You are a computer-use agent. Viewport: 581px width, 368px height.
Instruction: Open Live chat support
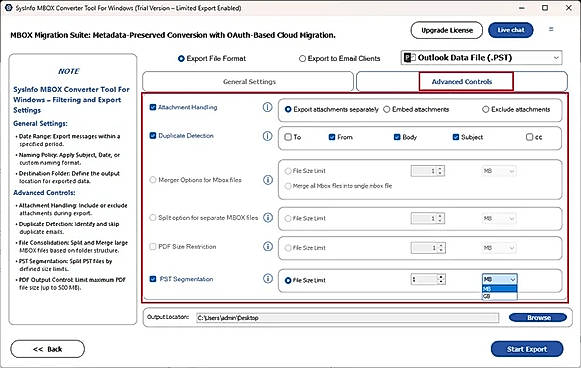point(511,30)
